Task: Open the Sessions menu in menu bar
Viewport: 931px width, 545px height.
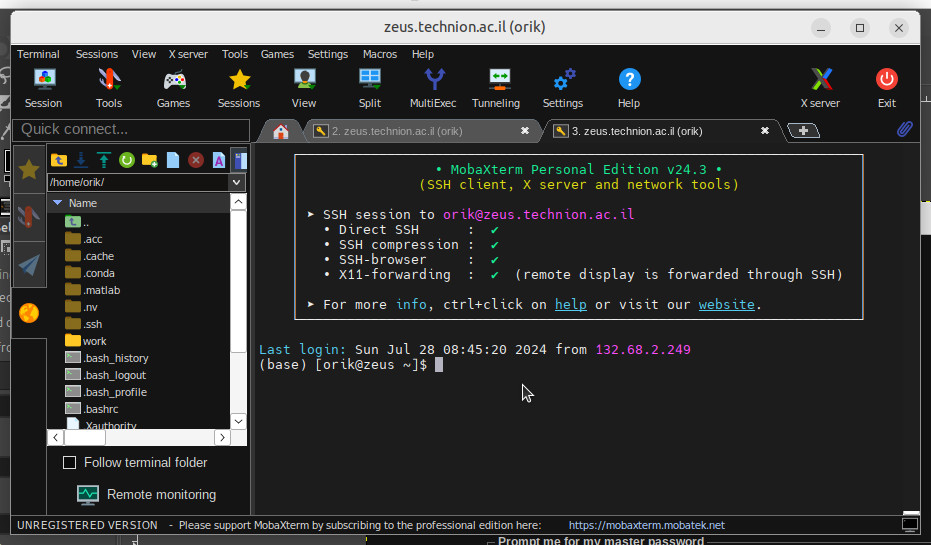Action: [97, 54]
